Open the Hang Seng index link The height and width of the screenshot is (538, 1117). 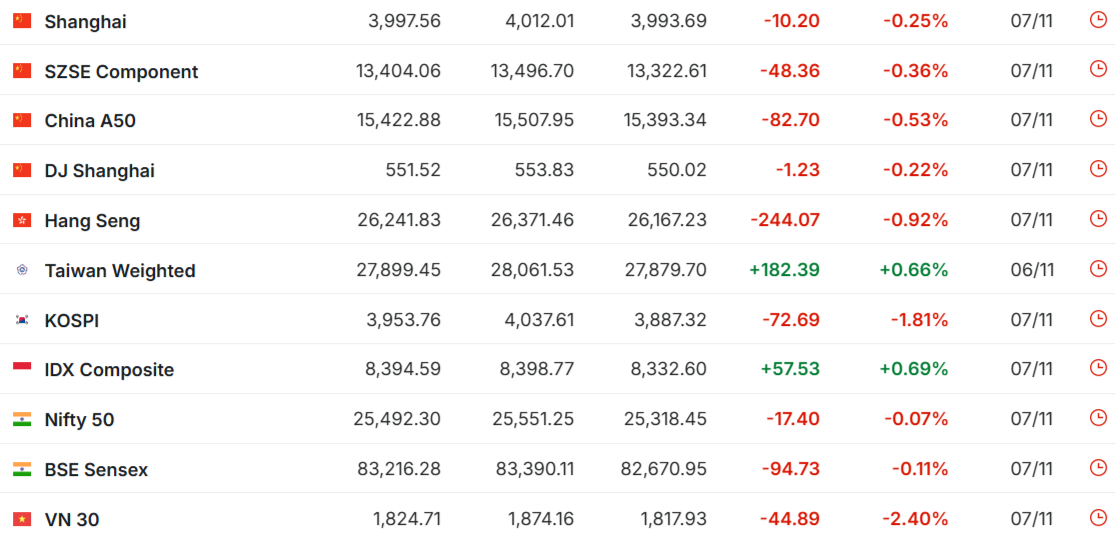tap(92, 220)
